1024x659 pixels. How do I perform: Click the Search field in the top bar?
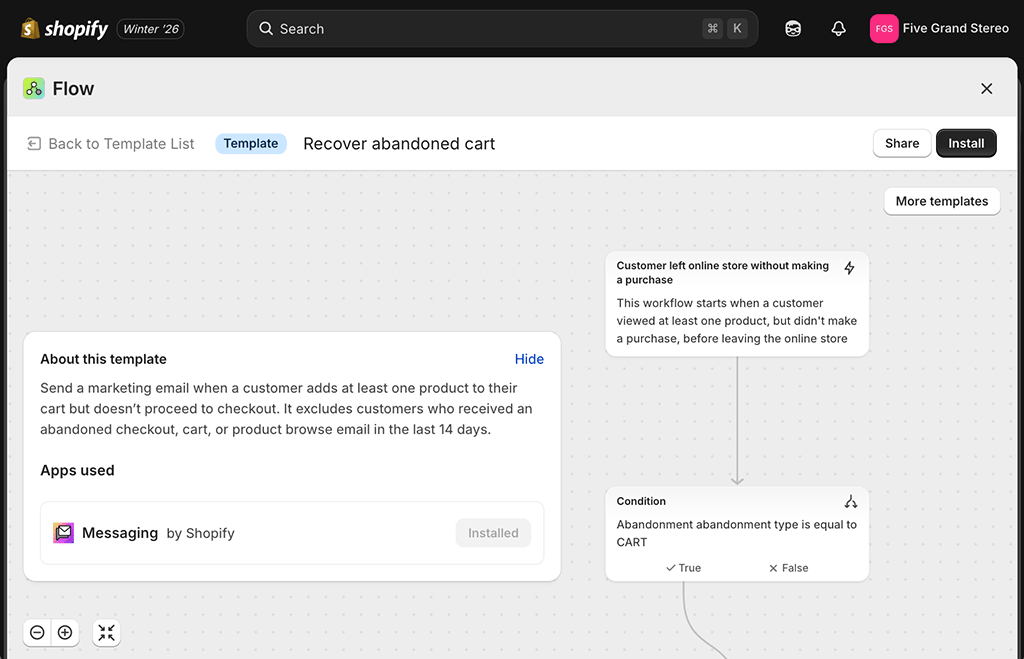pos(500,28)
